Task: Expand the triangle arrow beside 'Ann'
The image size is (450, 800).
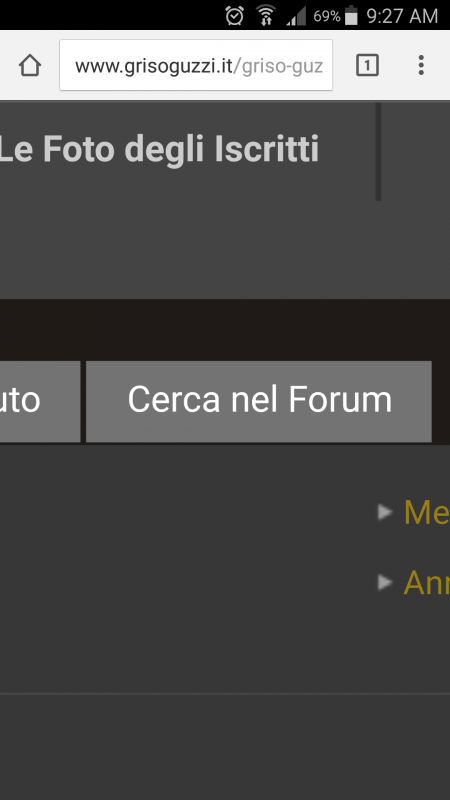Action: [x=385, y=582]
